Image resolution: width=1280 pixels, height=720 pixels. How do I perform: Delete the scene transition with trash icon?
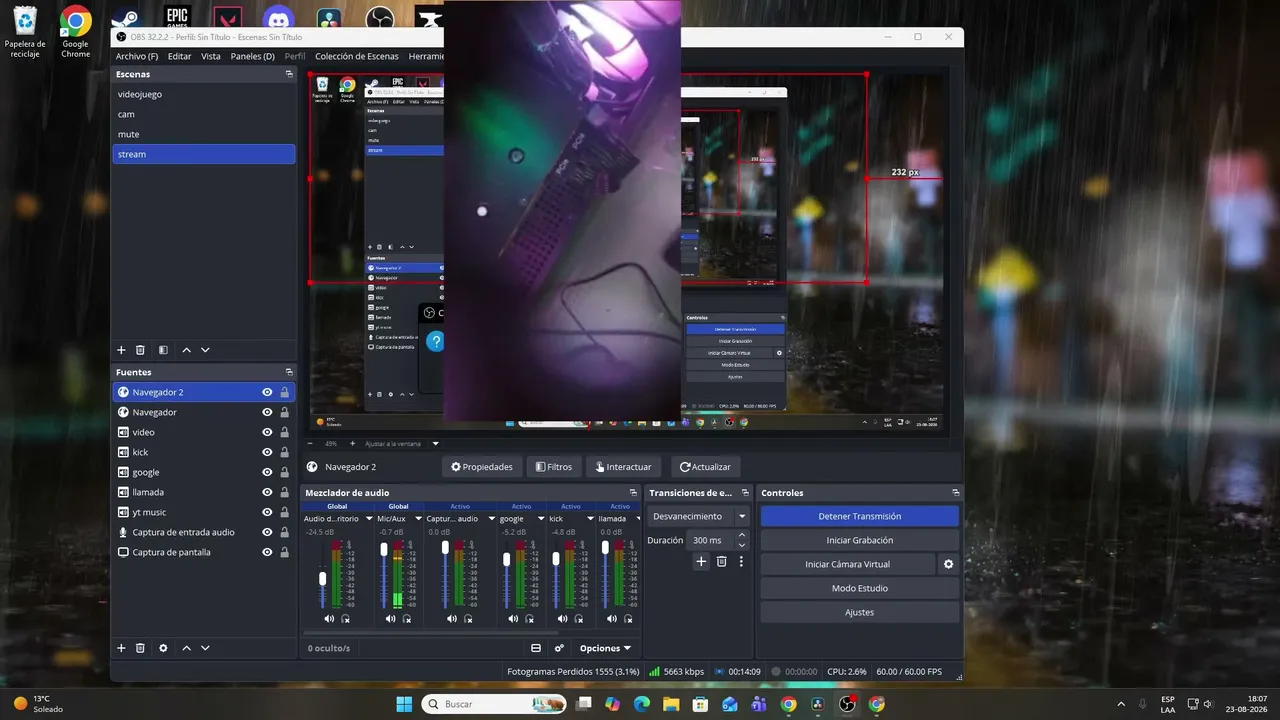(721, 562)
